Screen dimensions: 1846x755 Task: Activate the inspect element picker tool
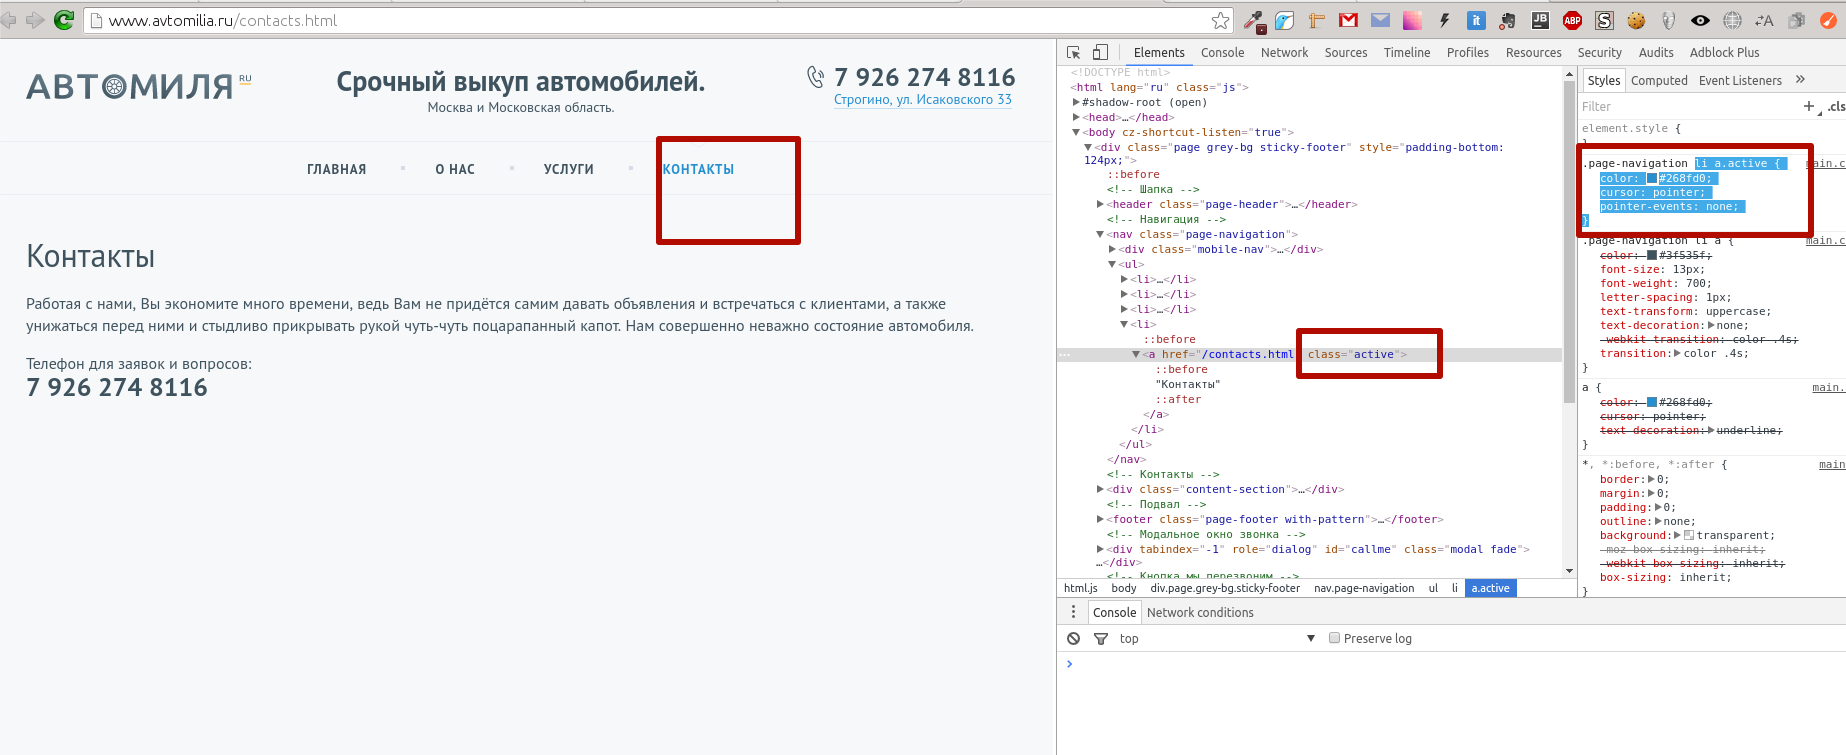[x=1074, y=53]
